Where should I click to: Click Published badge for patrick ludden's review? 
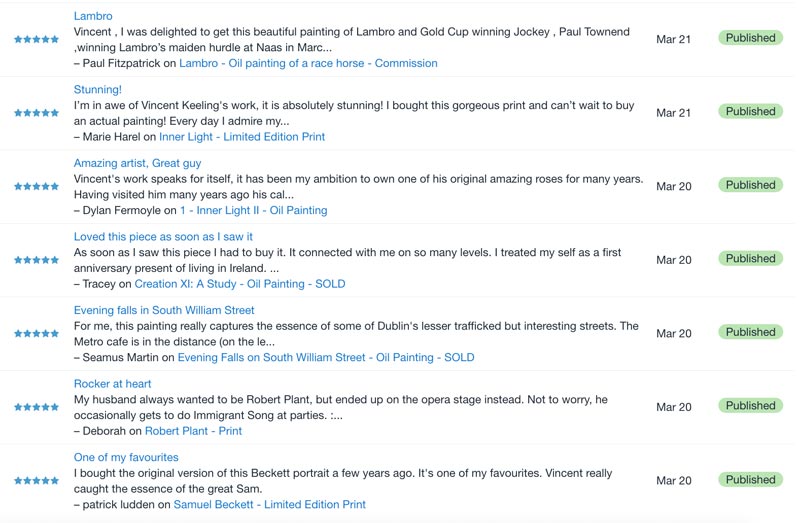[750, 480]
